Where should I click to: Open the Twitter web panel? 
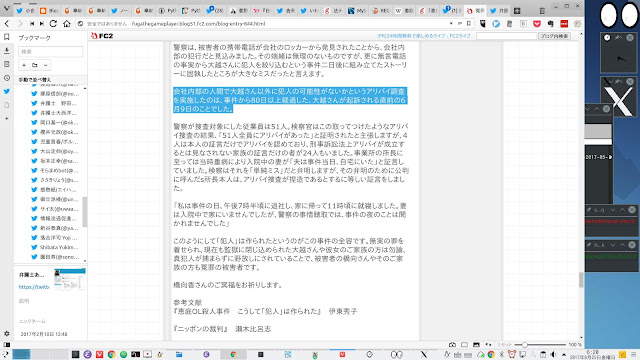pyautogui.click(x=7, y=91)
